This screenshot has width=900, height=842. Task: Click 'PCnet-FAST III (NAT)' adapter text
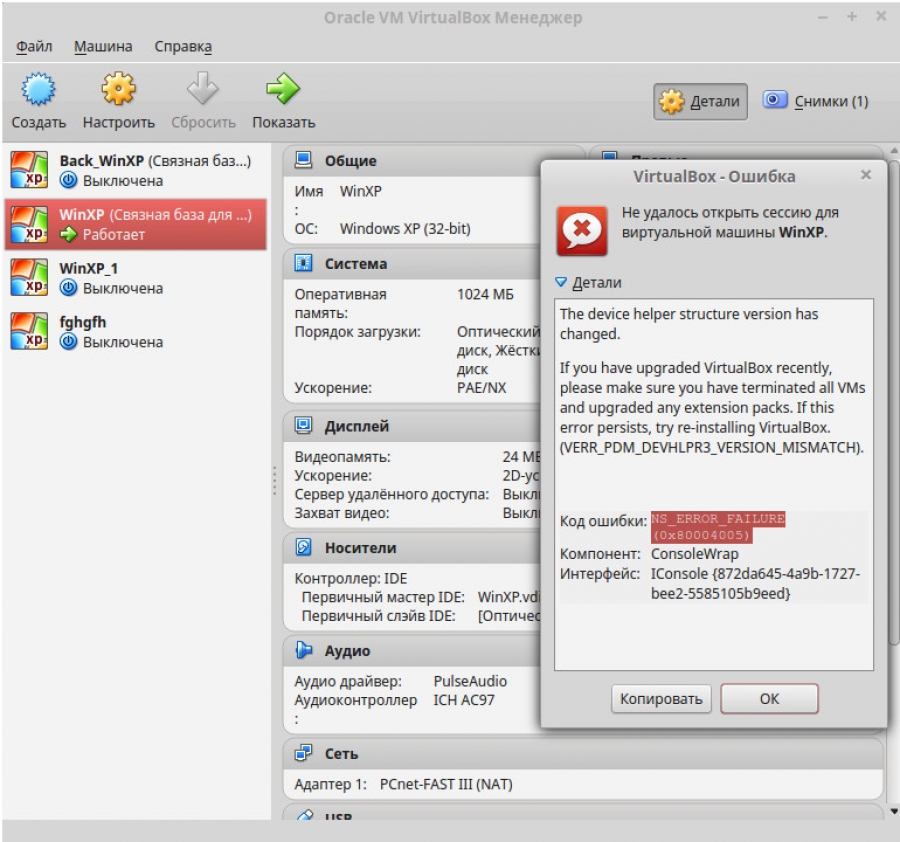(446, 784)
